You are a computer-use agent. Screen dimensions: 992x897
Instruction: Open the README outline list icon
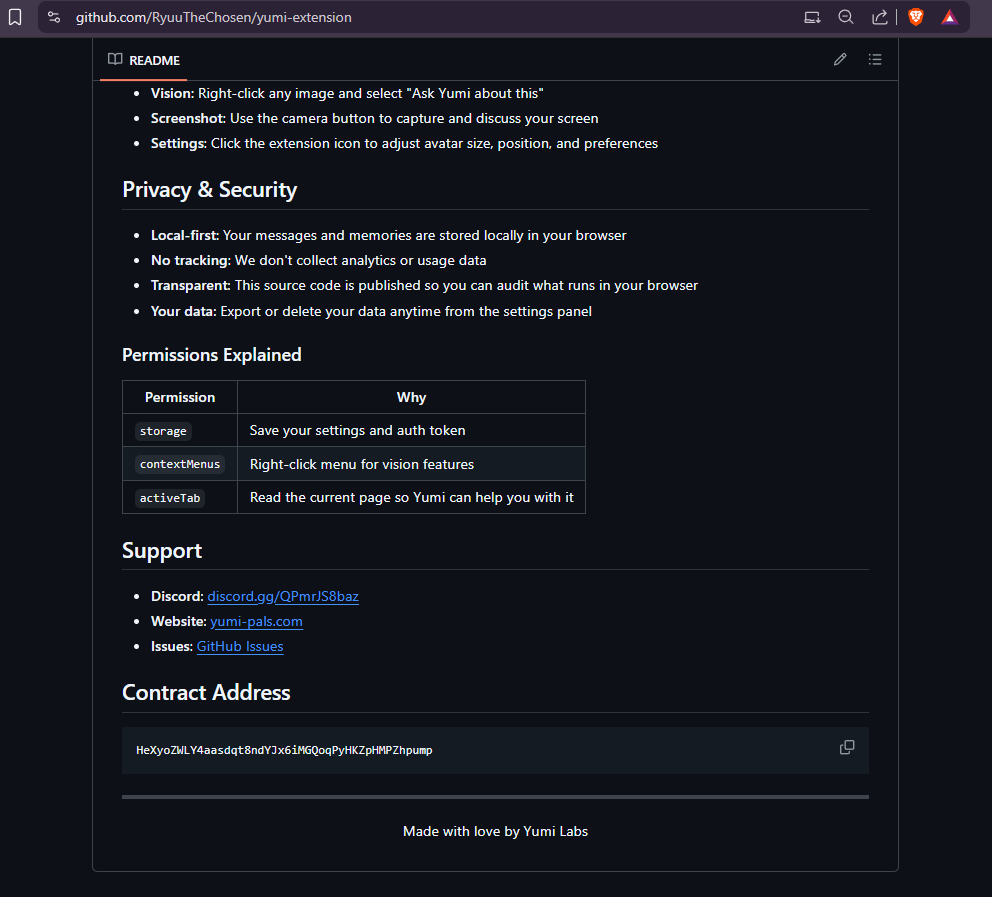click(875, 59)
